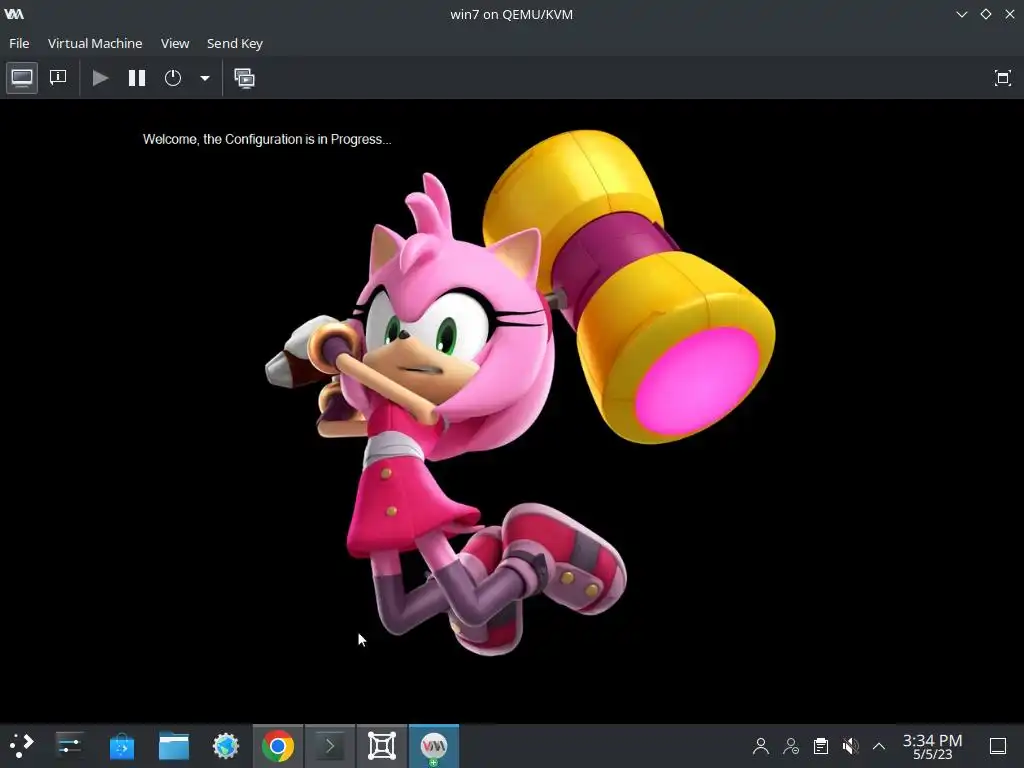Image resolution: width=1024 pixels, height=768 pixels.
Task: Open the File menu
Action: tap(19, 43)
